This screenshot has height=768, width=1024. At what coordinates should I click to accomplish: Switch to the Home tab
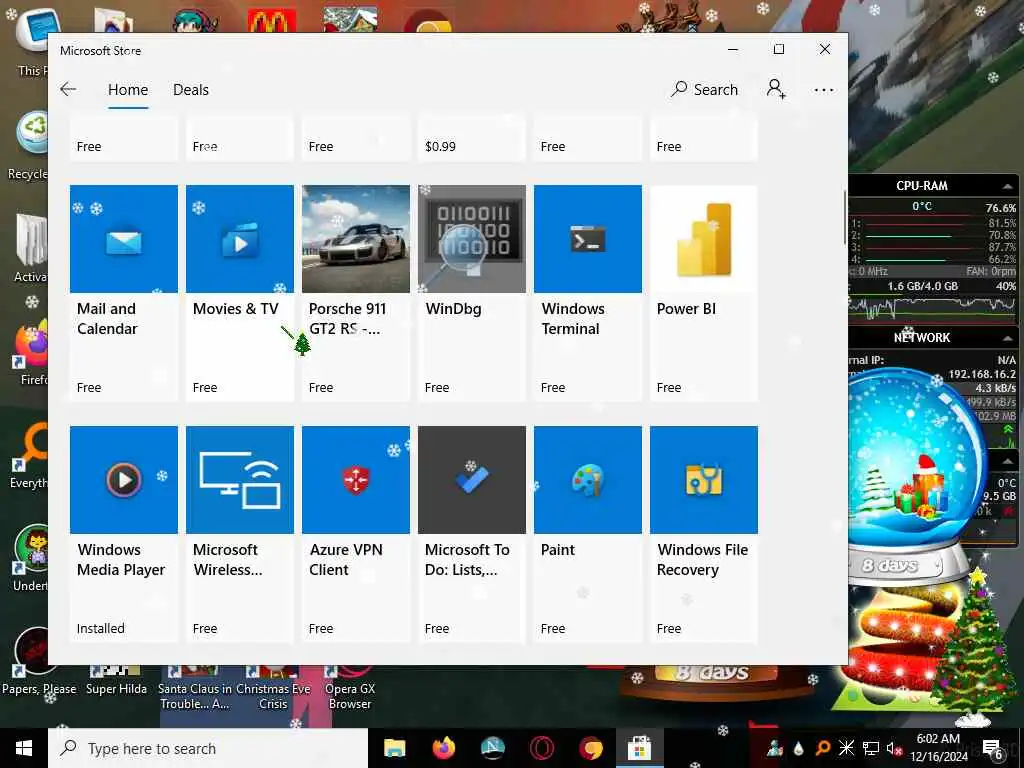click(x=128, y=89)
